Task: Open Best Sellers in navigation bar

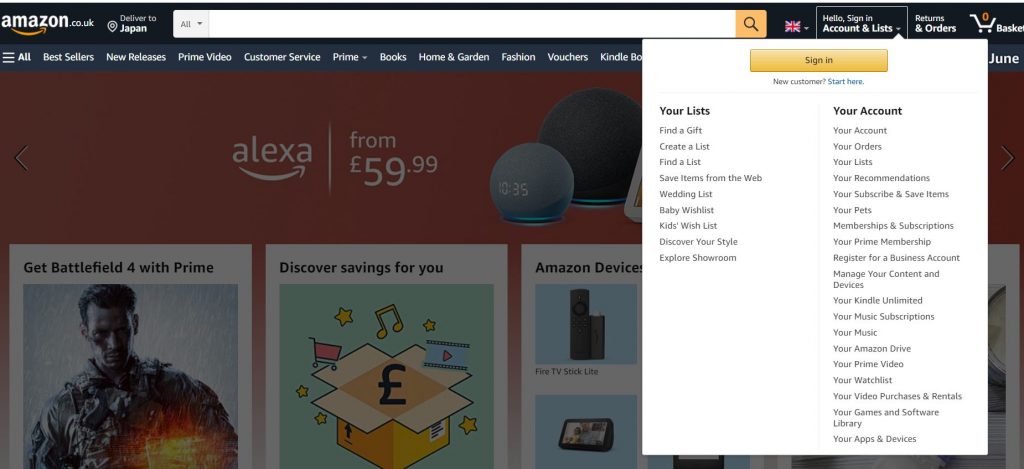Action: pyautogui.click(x=69, y=57)
